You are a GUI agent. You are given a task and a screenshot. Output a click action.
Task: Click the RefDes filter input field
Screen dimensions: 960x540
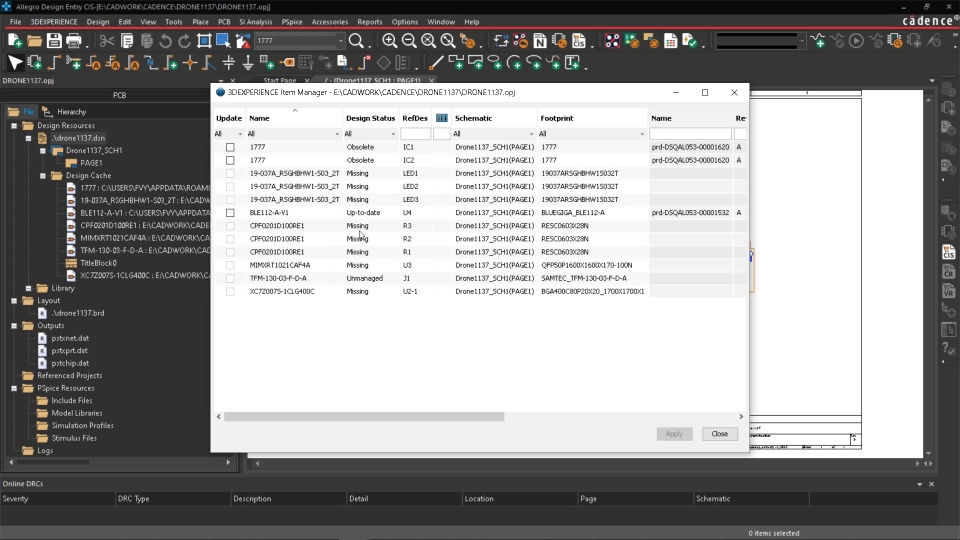coord(416,134)
